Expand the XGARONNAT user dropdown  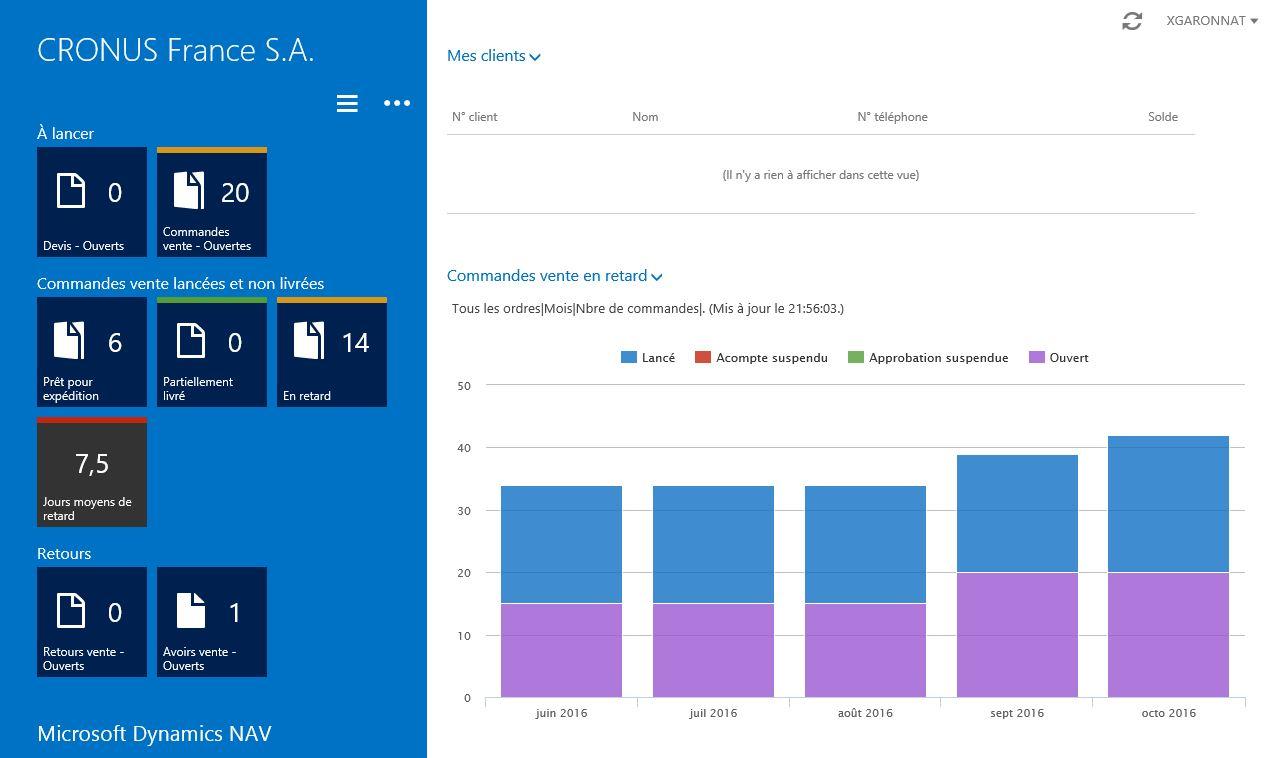pyautogui.click(x=1212, y=21)
